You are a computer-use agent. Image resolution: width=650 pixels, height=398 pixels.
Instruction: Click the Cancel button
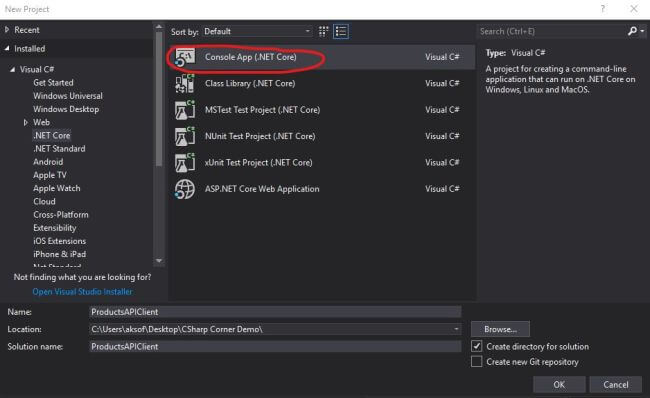[x=616, y=385]
